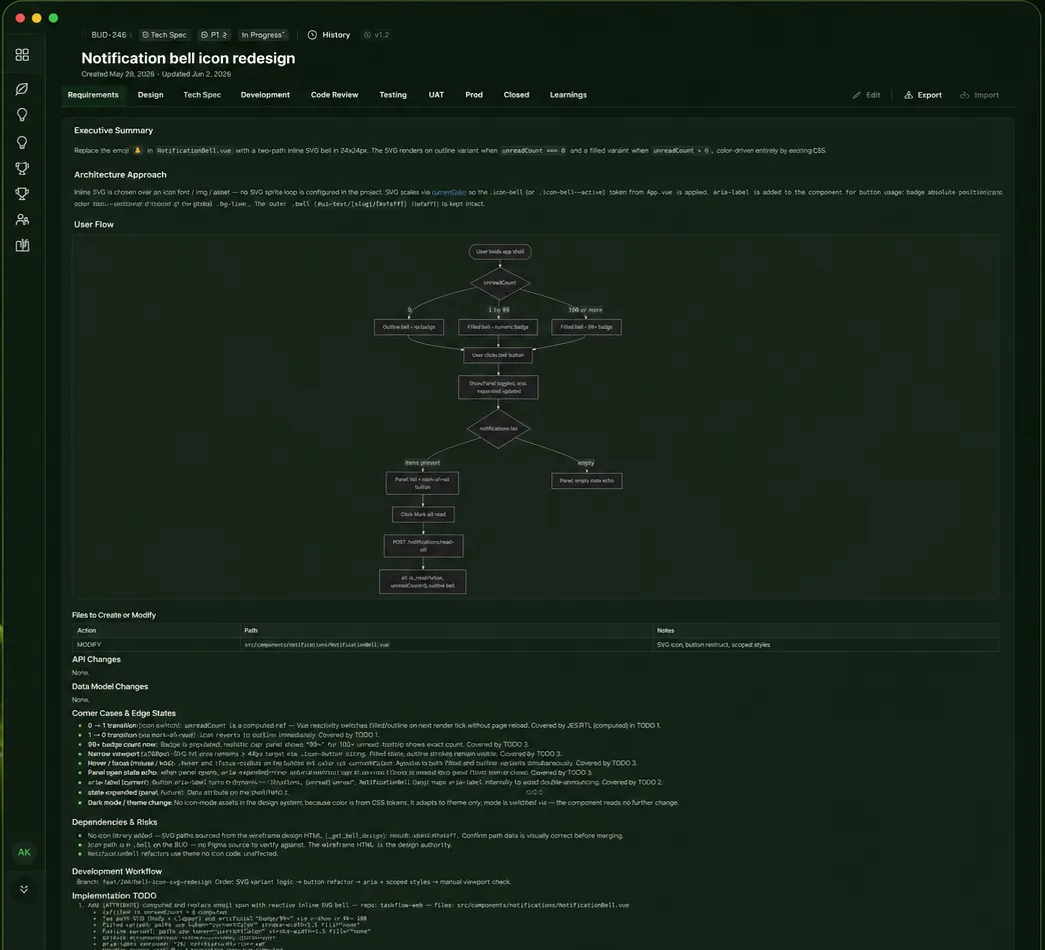Click the 'POST /notifications/read-all' flowchart node

[x=423, y=546]
